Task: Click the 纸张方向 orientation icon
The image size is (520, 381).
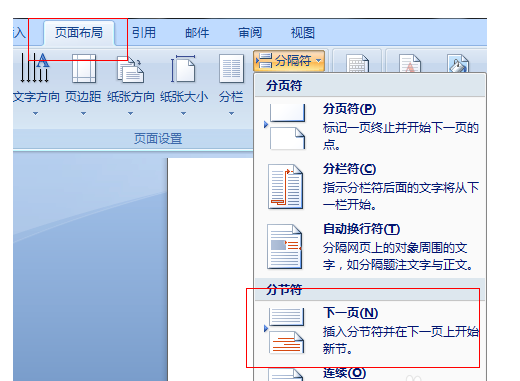Action: [130, 69]
